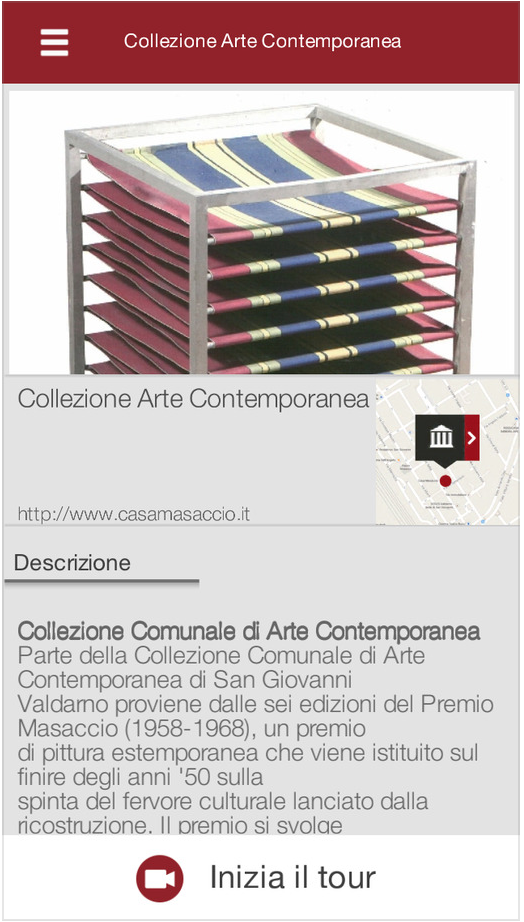Click the video camera icon in bottom bar
This screenshot has height=922, width=524.
(x=159, y=878)
